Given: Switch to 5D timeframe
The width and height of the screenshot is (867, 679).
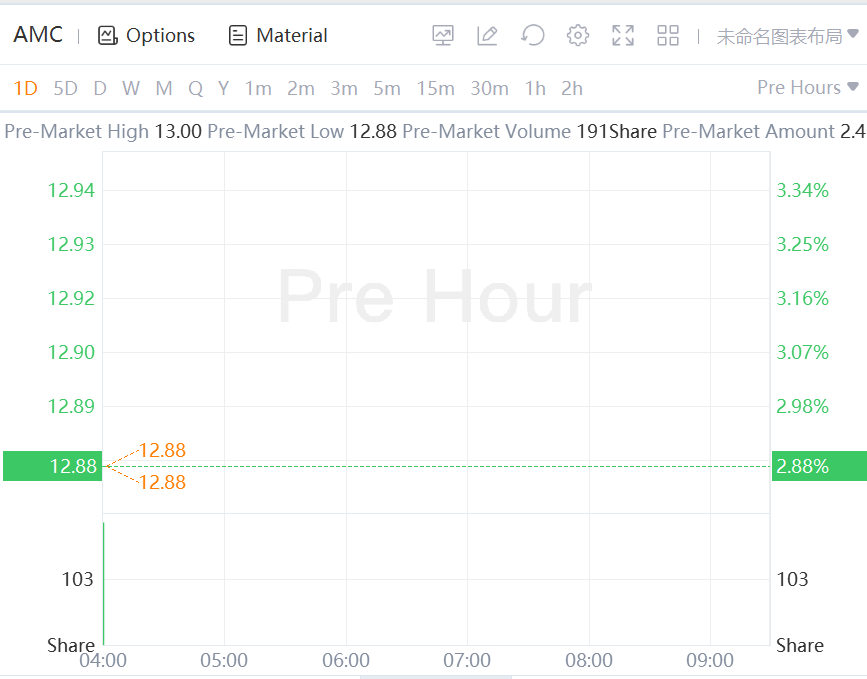Looking at the screenshot, I should (x=65, y=88).
